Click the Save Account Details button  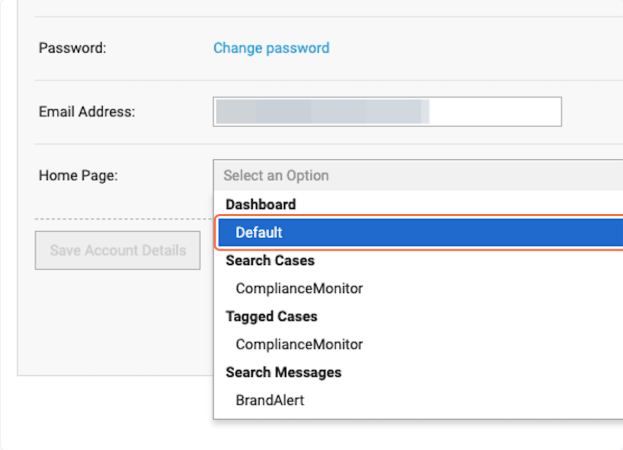click(118, 250)
